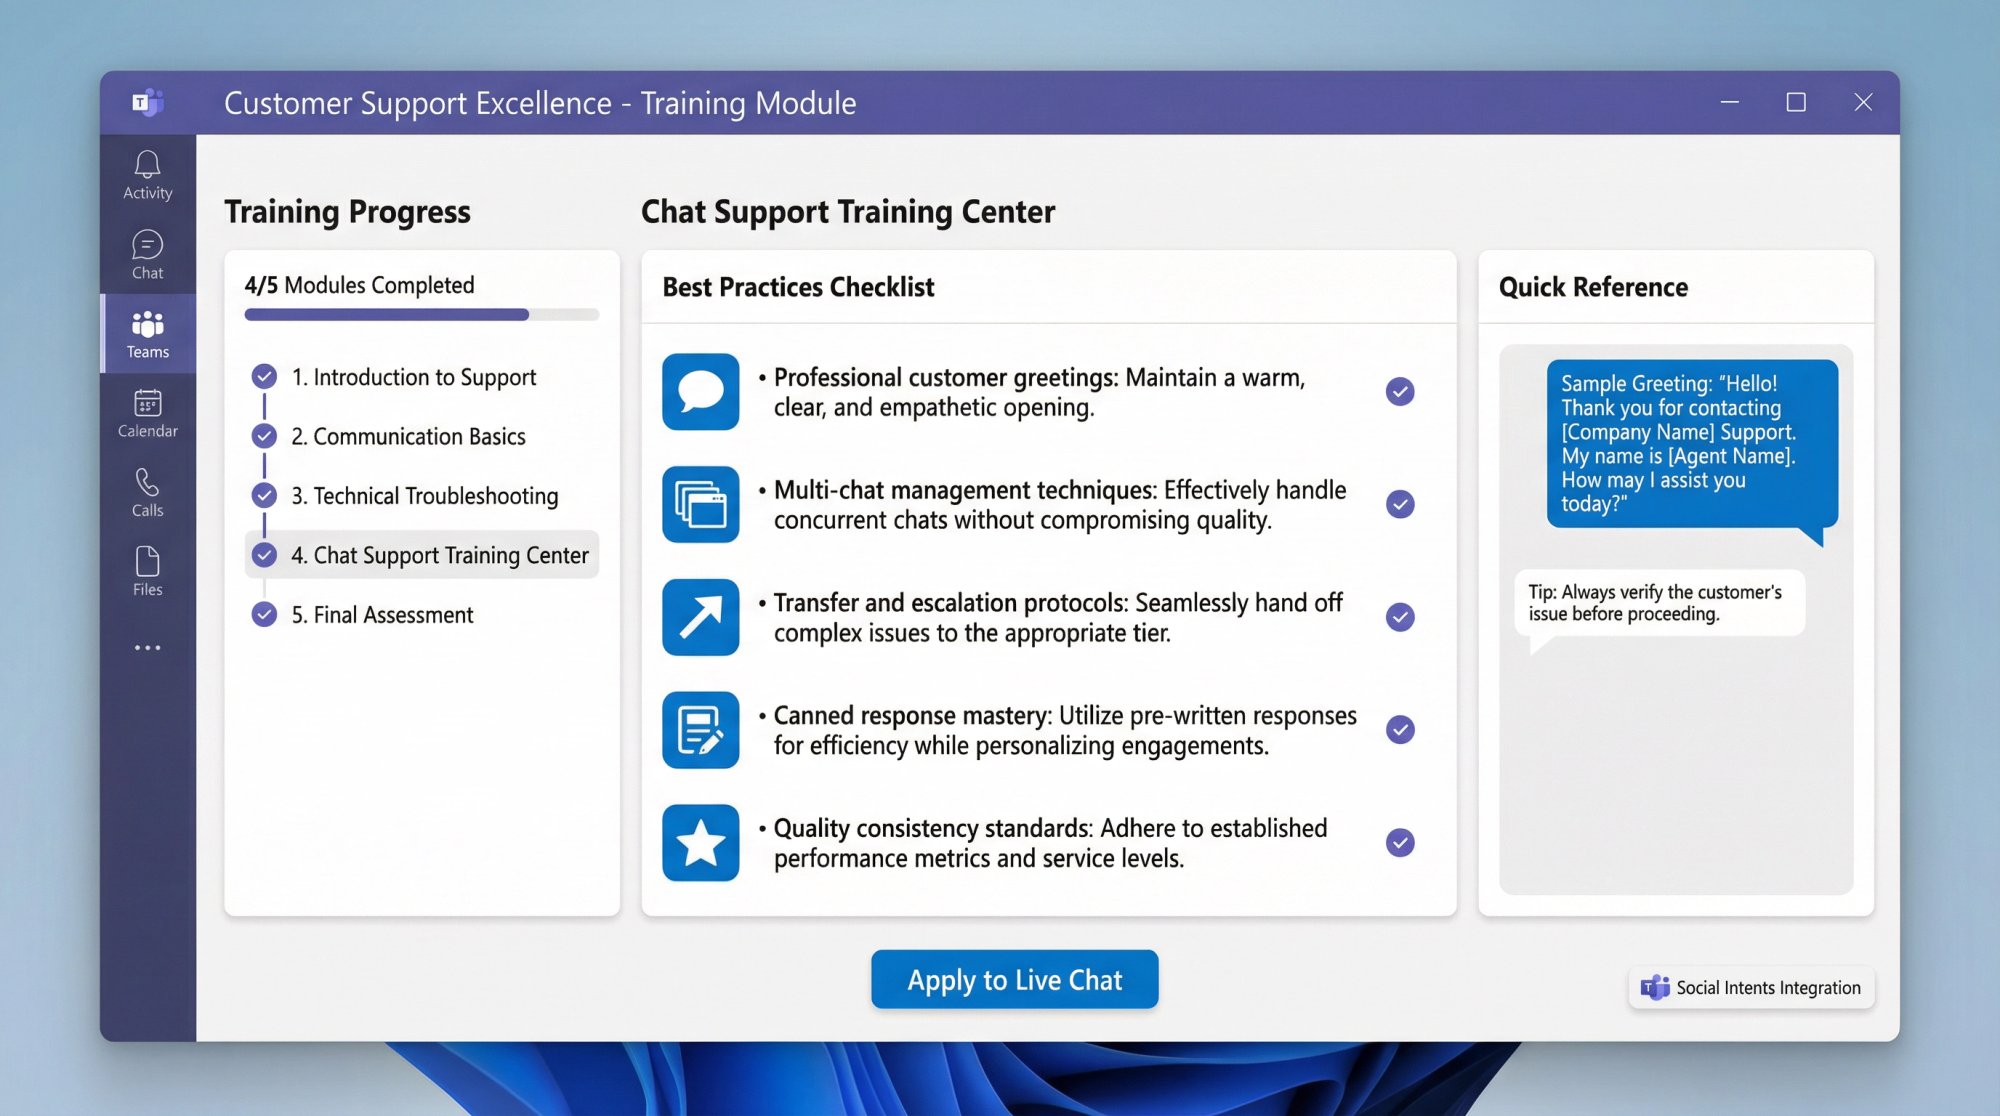Click the Apply to Live Chat button

pos(1014,979)
